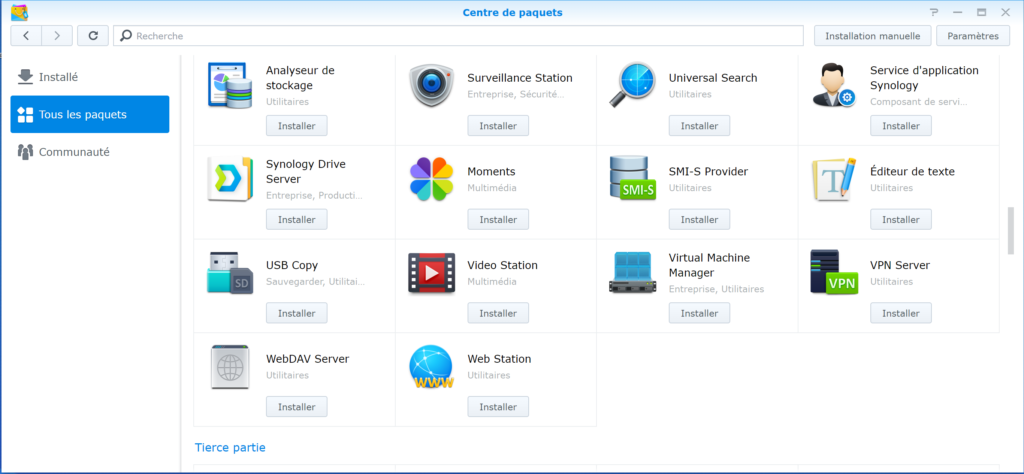Open the Paramètres button
This screenshot has width=1024, height=474.
[x=972, y=35]
